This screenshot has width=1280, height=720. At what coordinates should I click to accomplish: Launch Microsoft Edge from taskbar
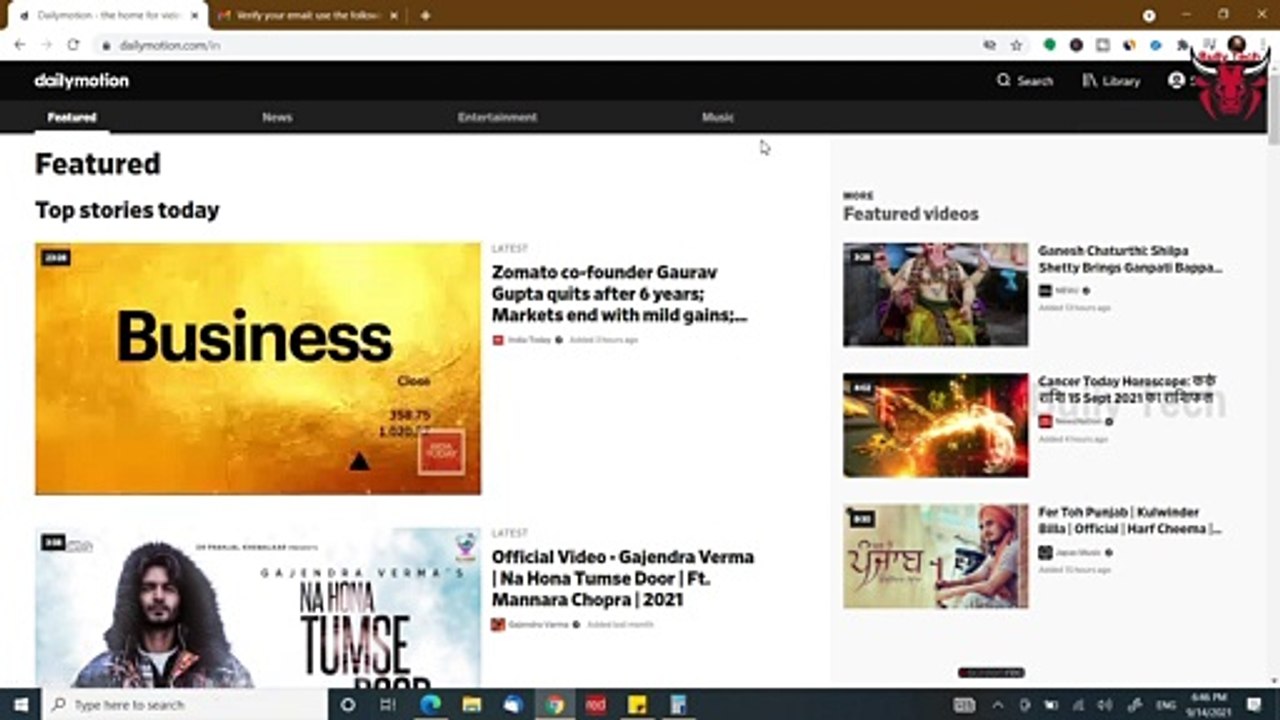coord(430,705)
